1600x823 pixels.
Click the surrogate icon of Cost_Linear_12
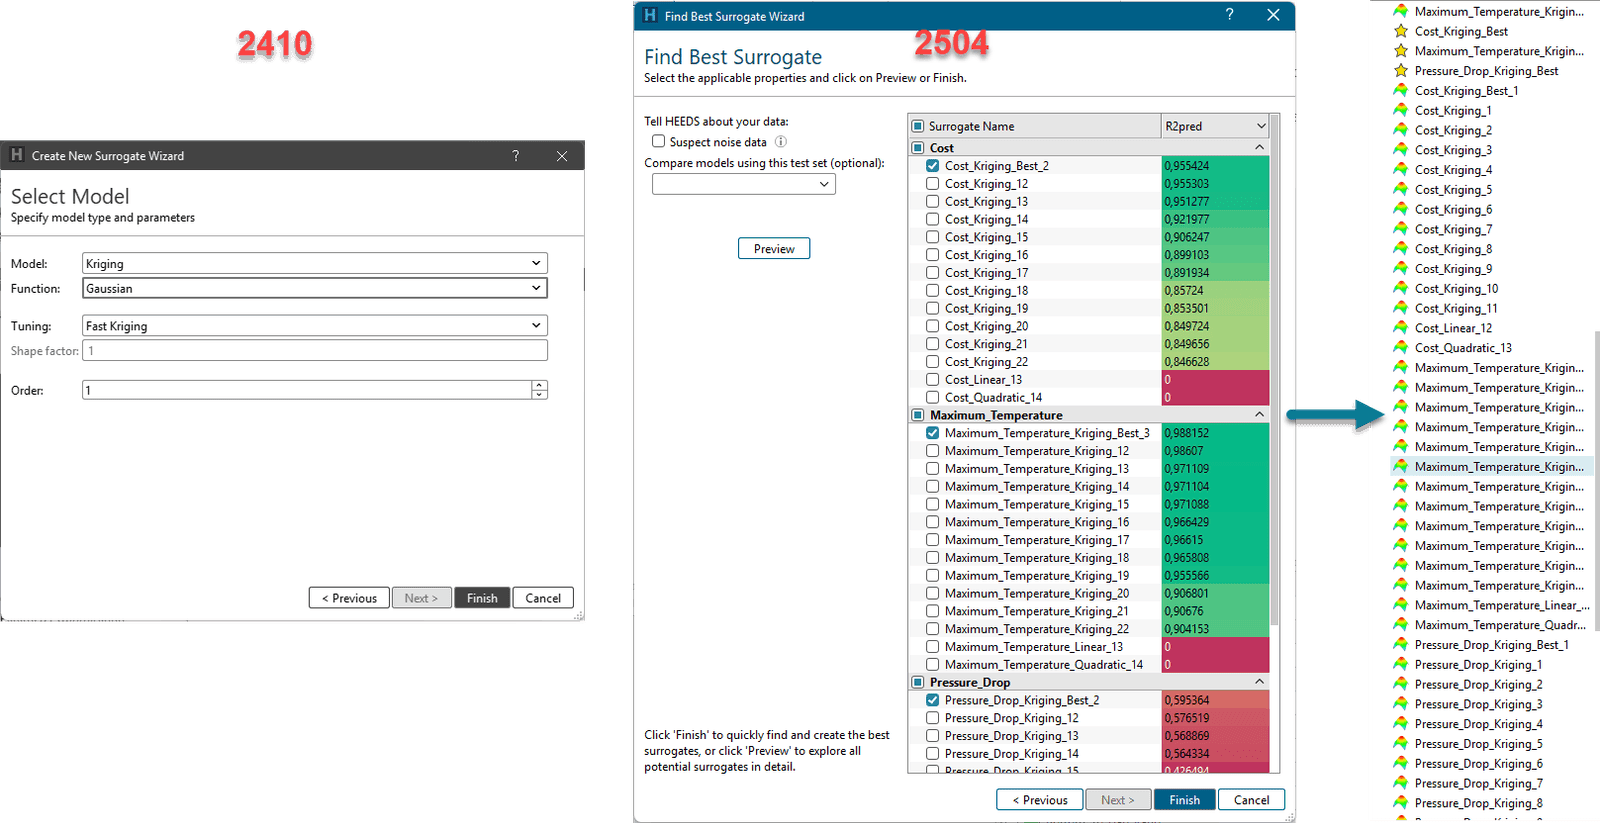point(1401,328)
